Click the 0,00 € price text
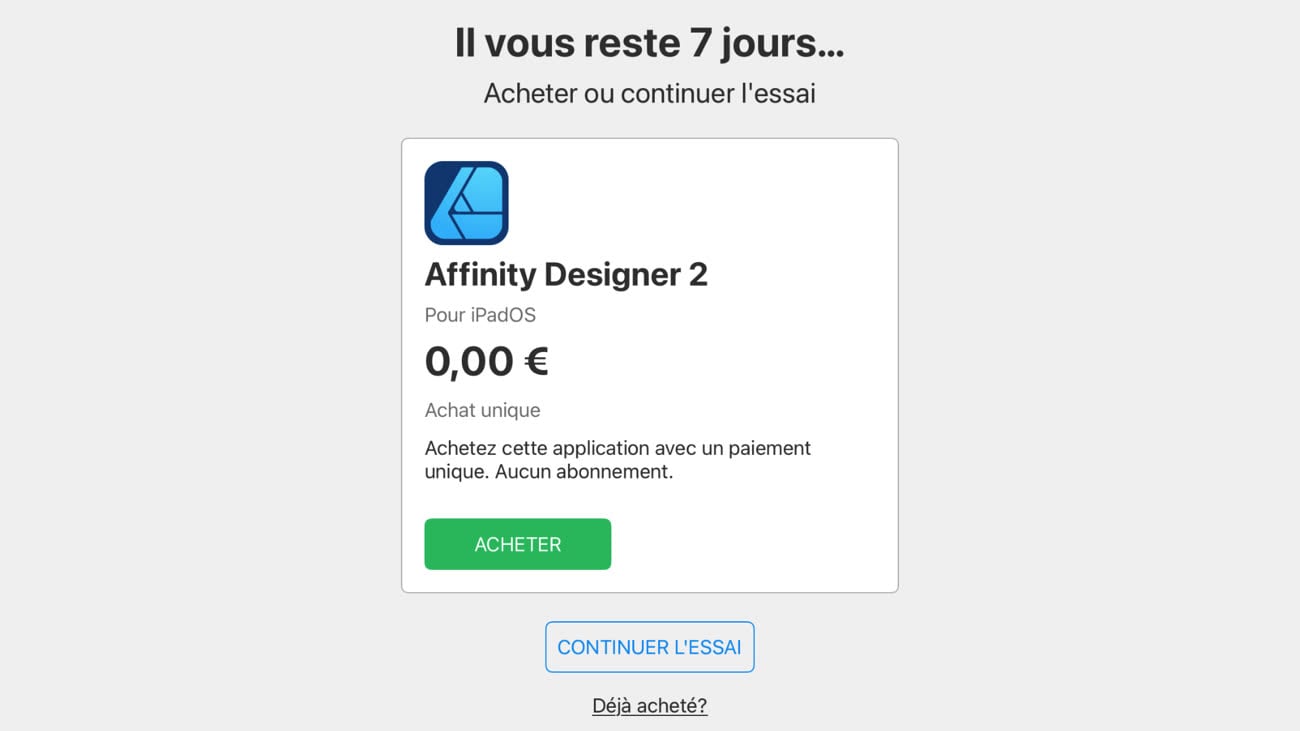 pyautogui.click(x=486, y=361)
